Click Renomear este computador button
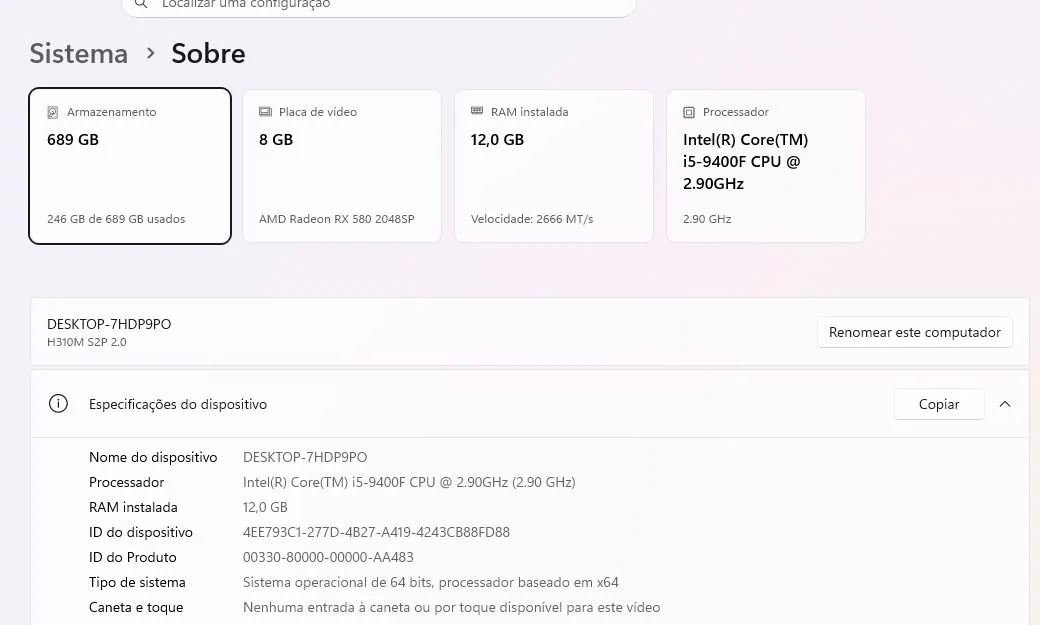This screenshot has height=625, width=1040. (x=915, y=332)
